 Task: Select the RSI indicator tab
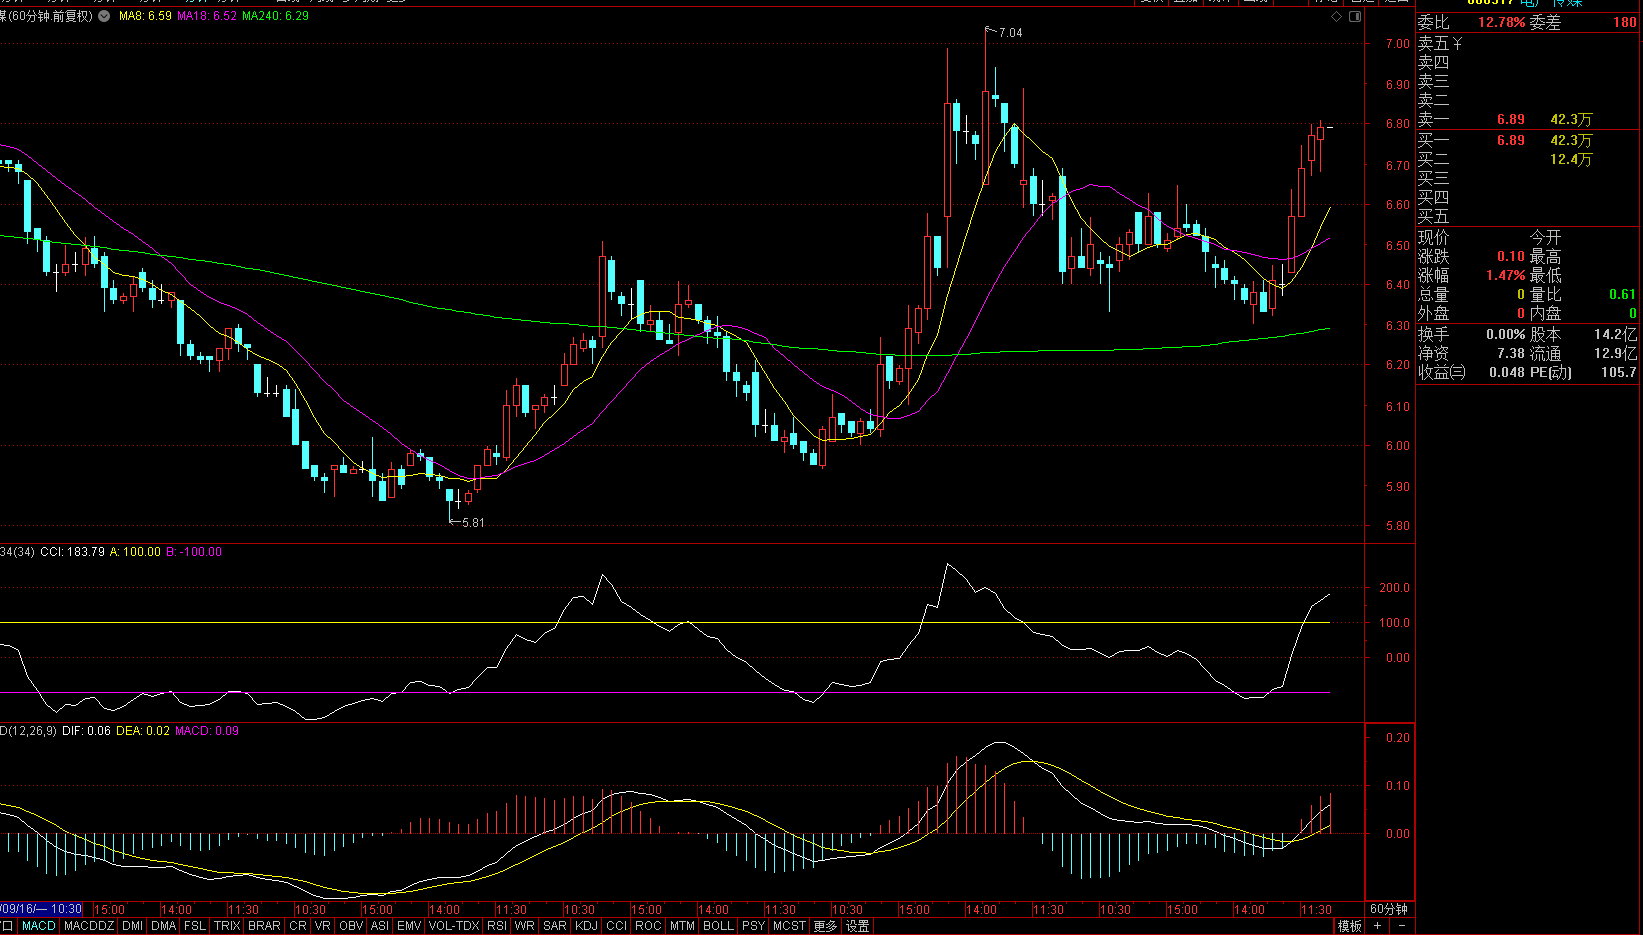point(497,926)
